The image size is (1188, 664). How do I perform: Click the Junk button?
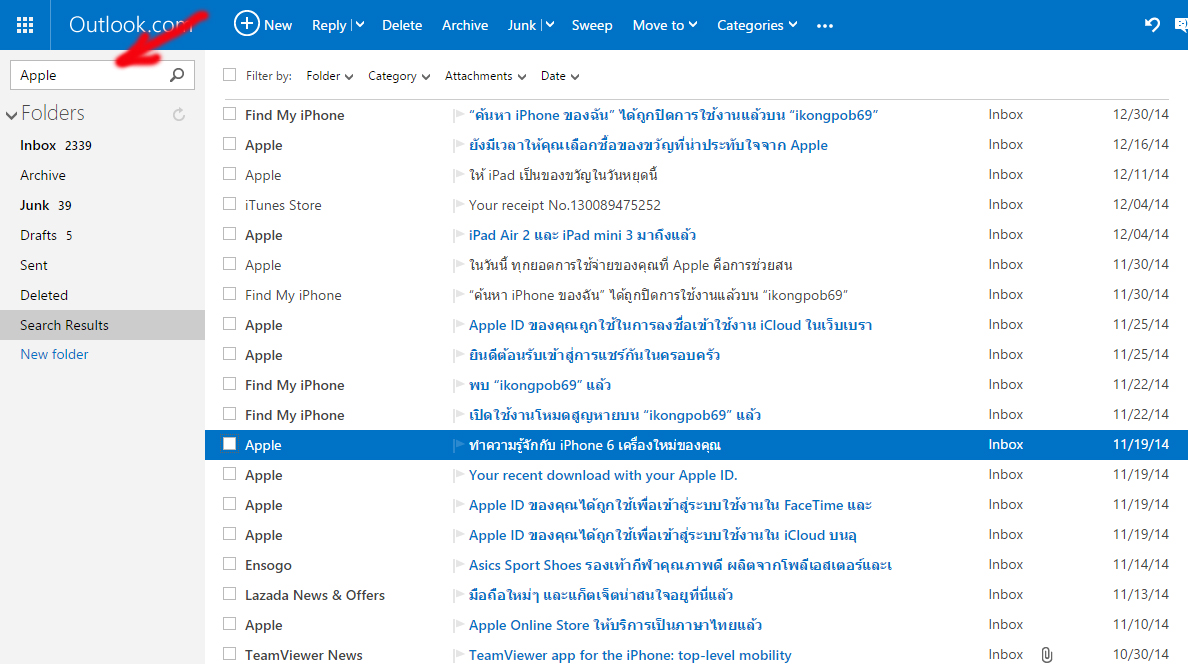click(x=522, y=25)
